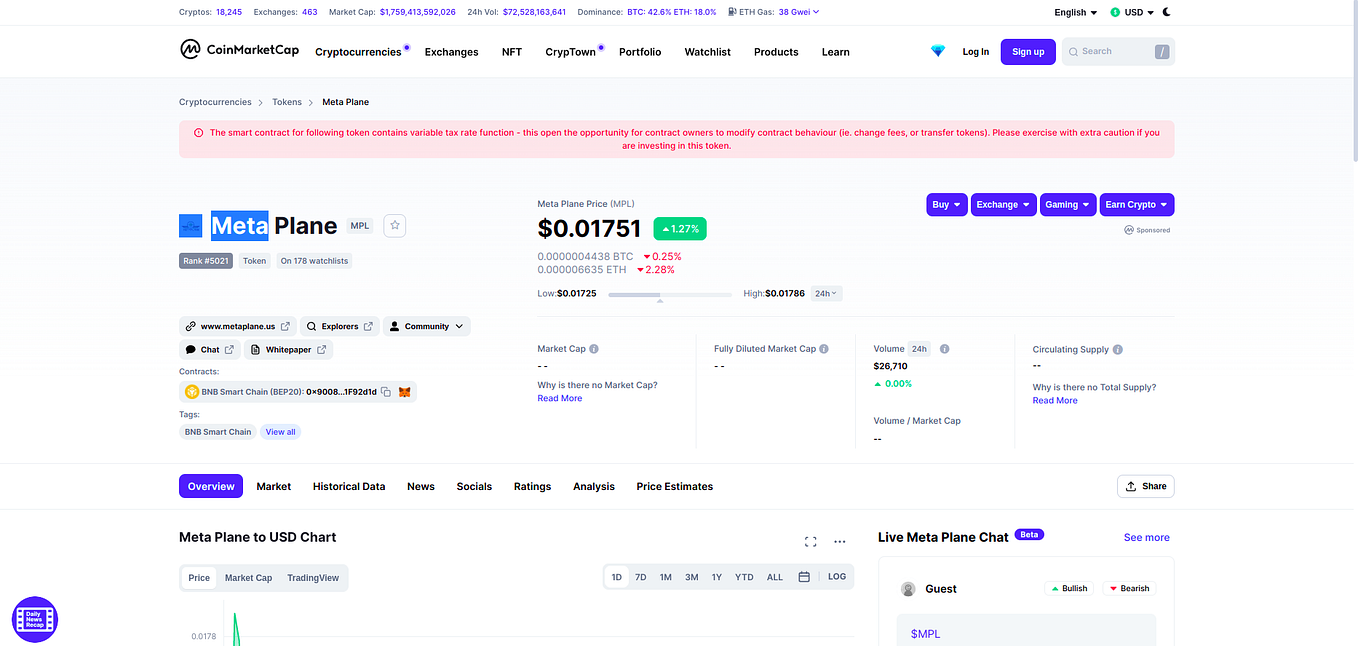Switch to Historical Data tab

coord(349,486)
